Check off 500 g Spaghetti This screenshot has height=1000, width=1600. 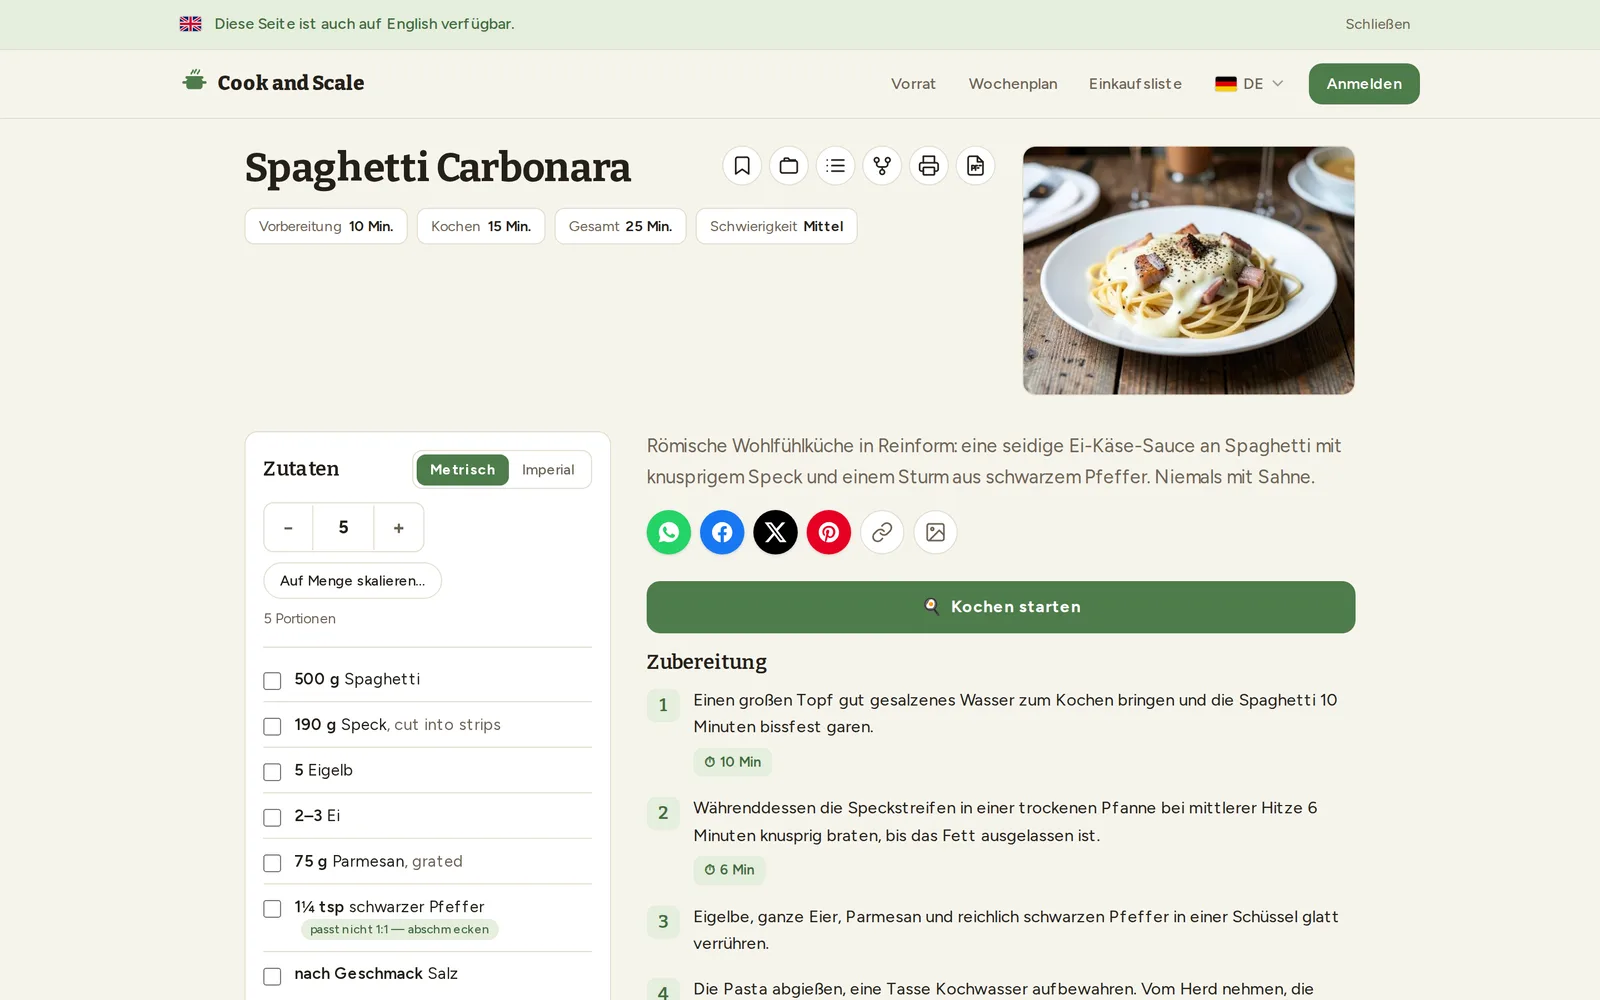272,681
